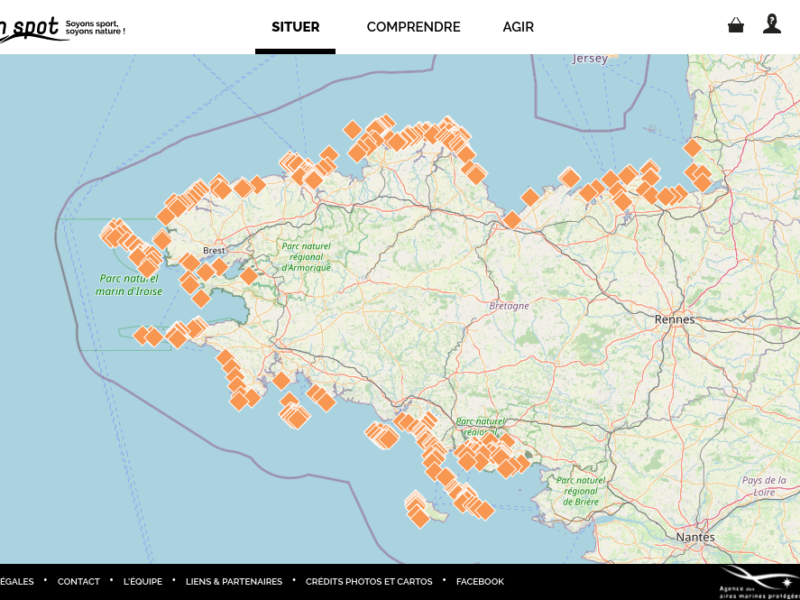Image resolution: width=800 pixels, height=600 pixels.
Task: Select the isolated orange marker north of Bretagne label
Action: (512, 220)
